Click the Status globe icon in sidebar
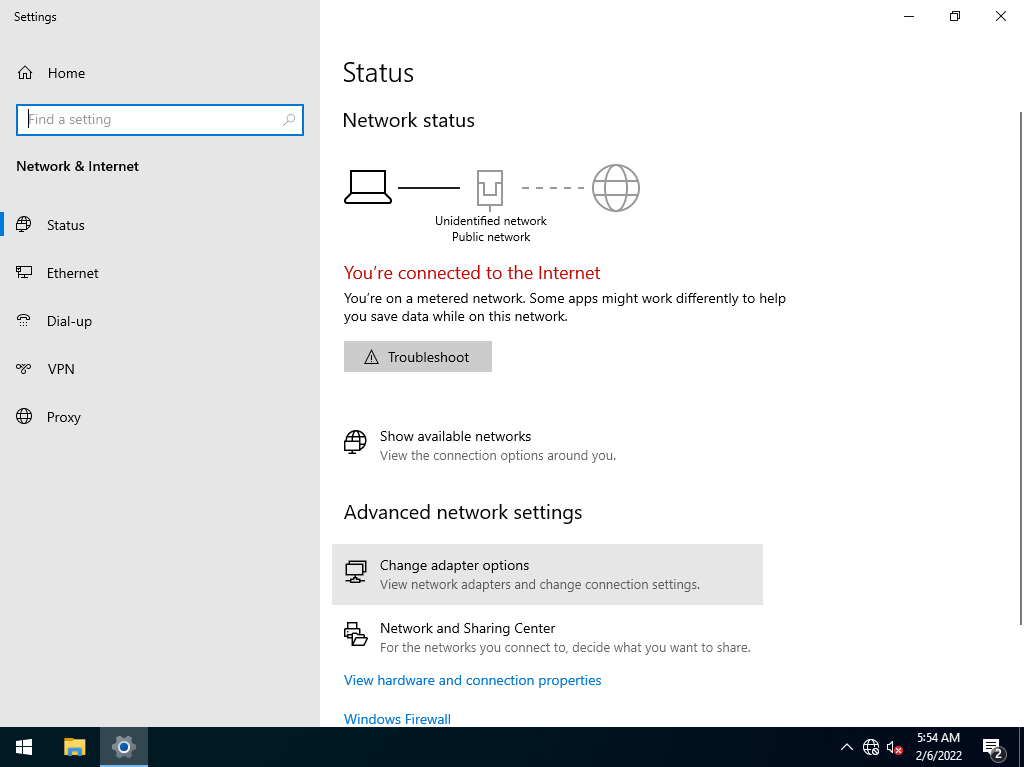 tap(24, 225)
